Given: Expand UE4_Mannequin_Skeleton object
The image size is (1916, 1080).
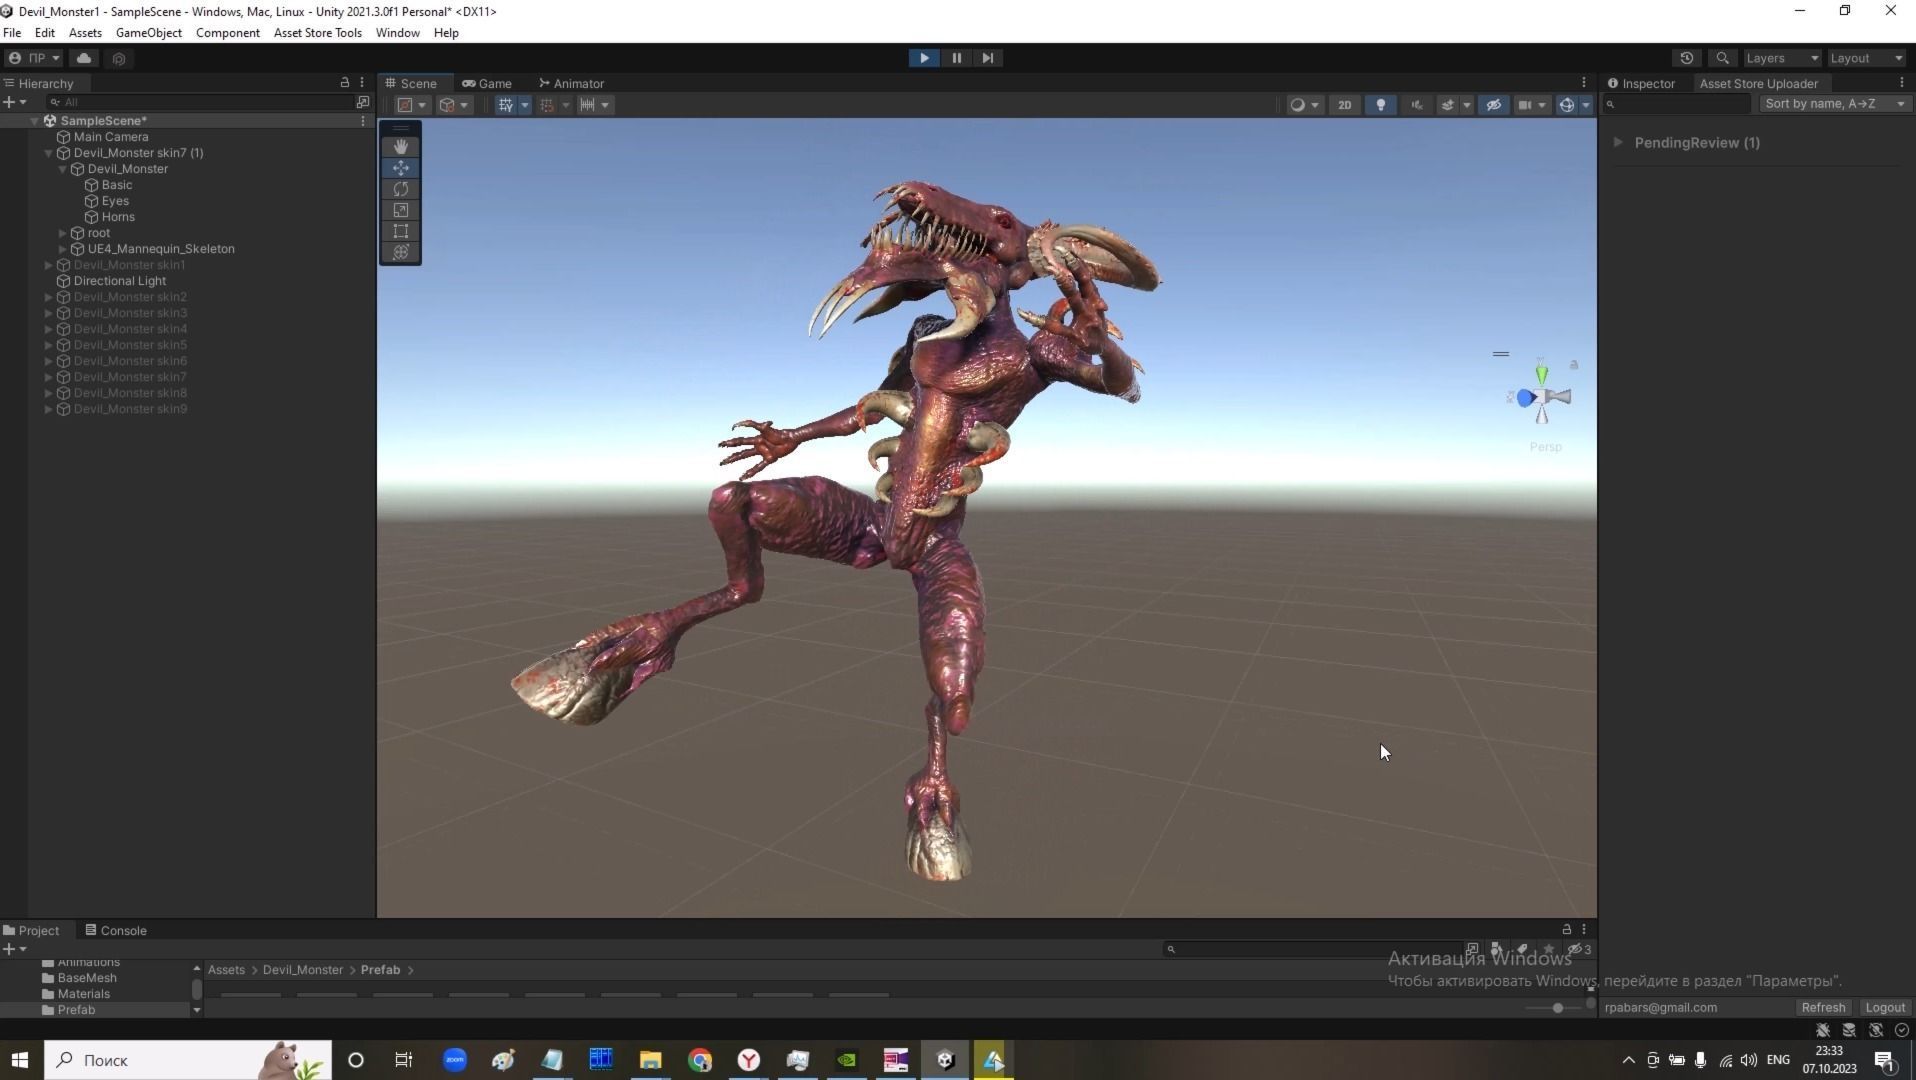Looking at the screenshot, I should coord(62,249).
